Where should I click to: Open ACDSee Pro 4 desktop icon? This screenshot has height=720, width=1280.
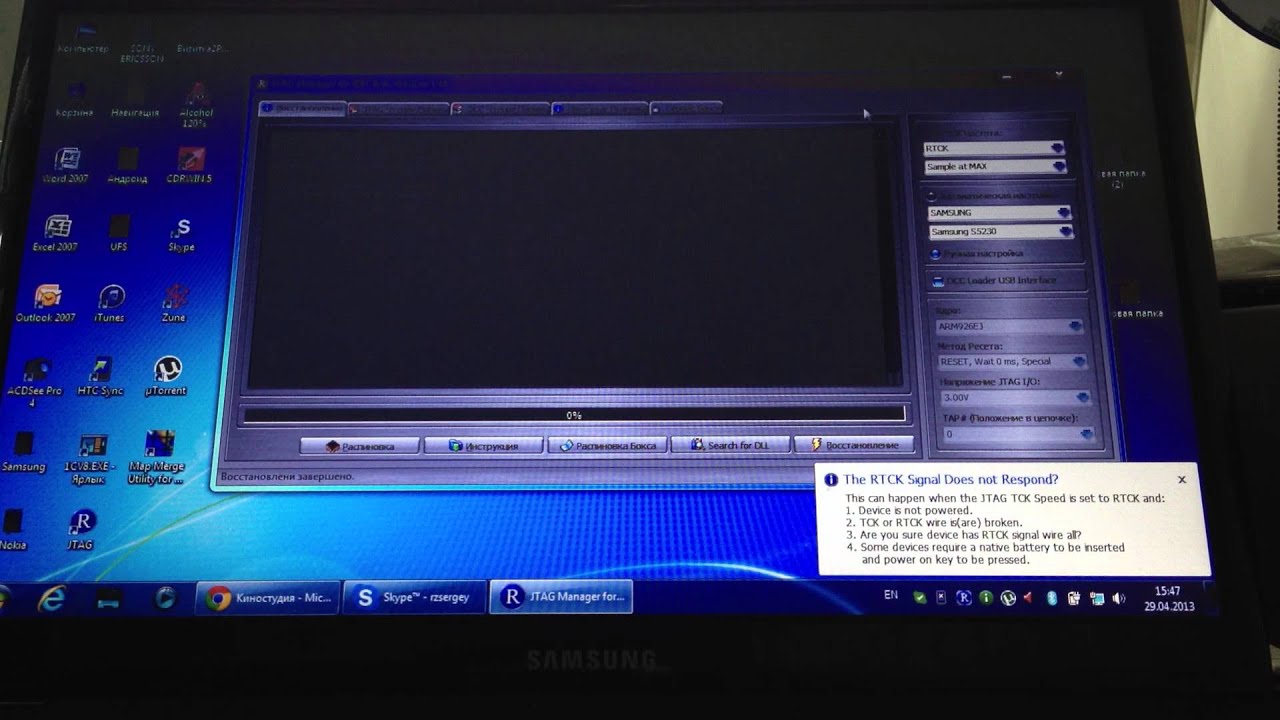(35, 382)
